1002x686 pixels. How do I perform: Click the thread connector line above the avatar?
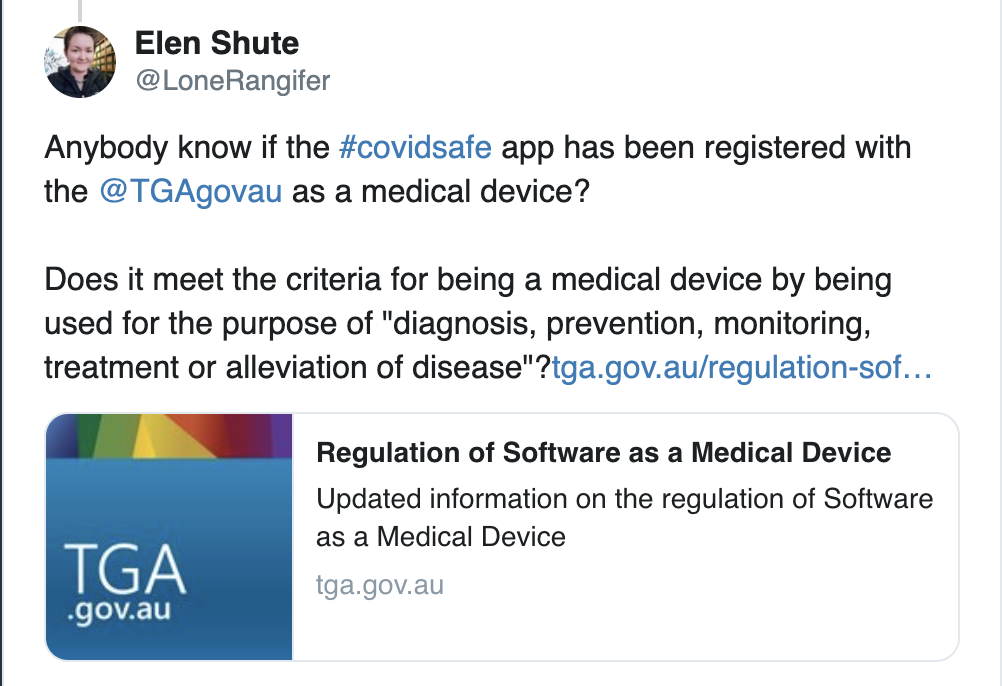coord(80,8)
